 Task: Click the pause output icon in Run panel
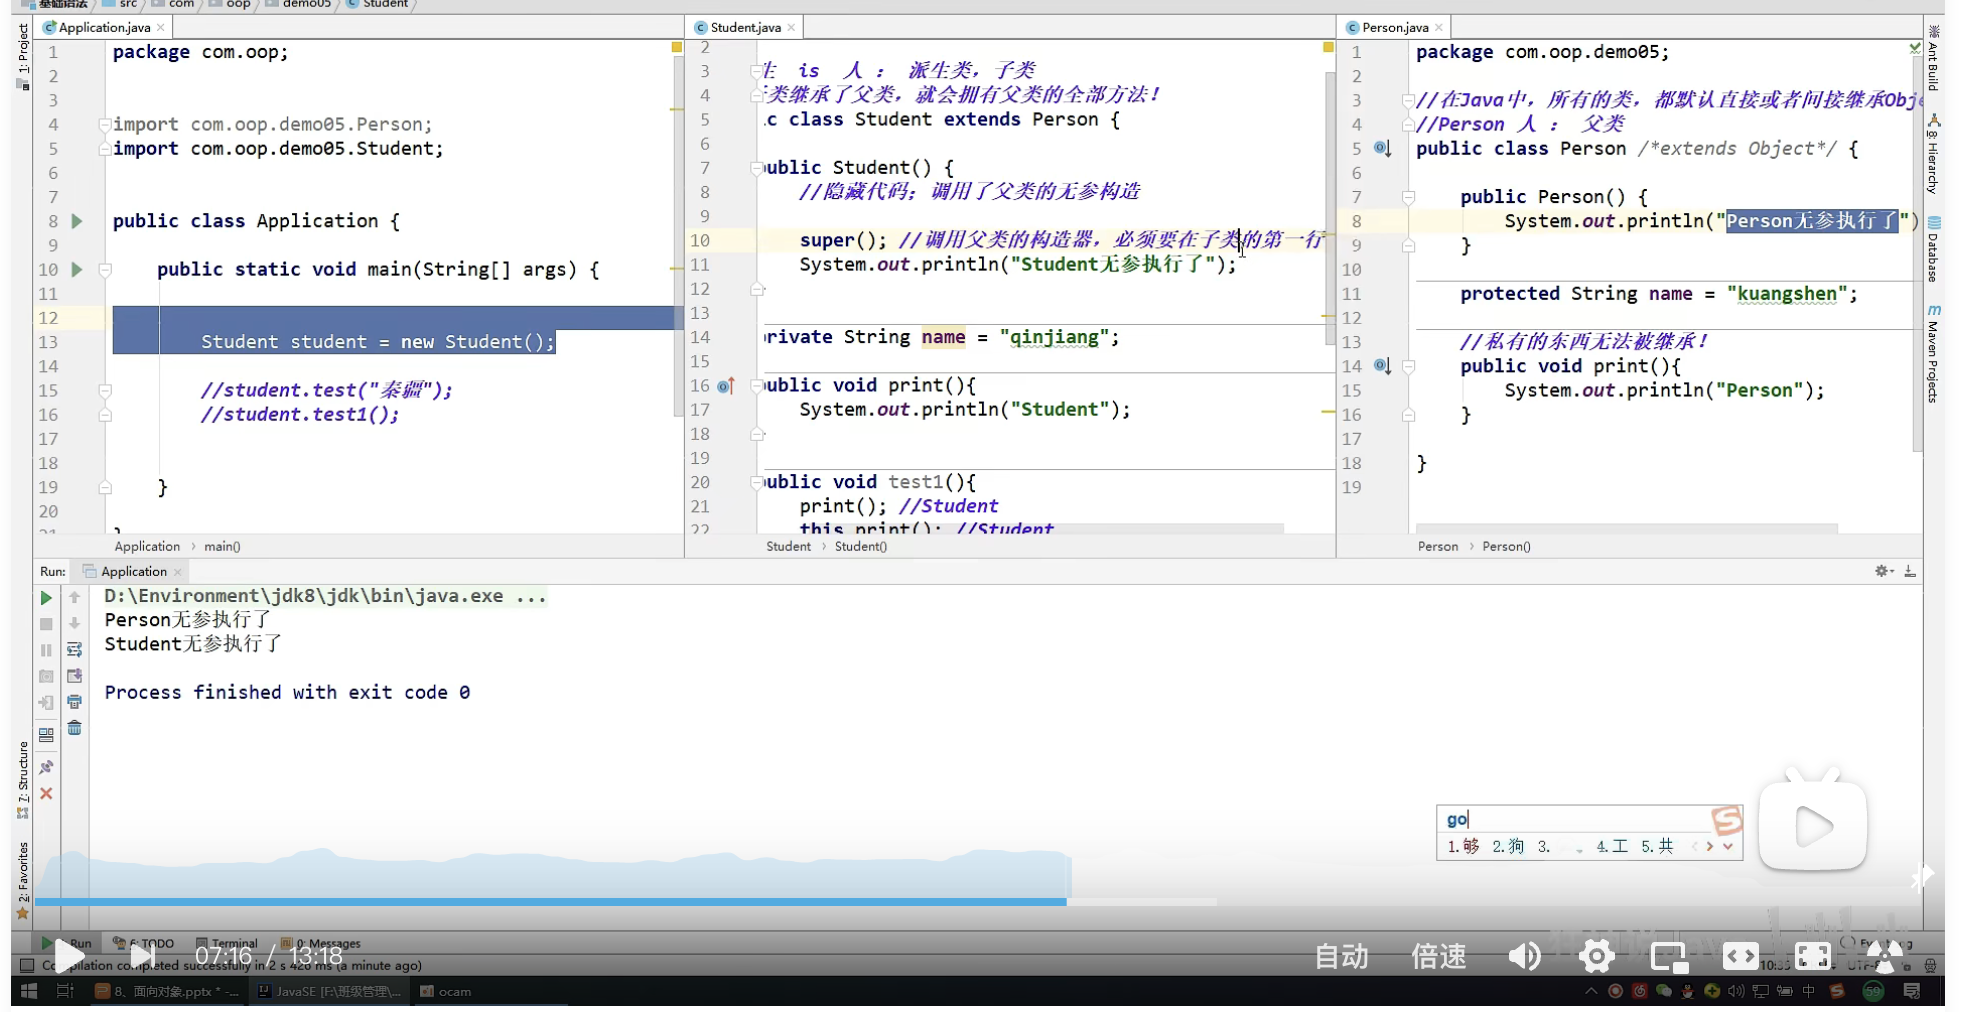coord(46,650)
